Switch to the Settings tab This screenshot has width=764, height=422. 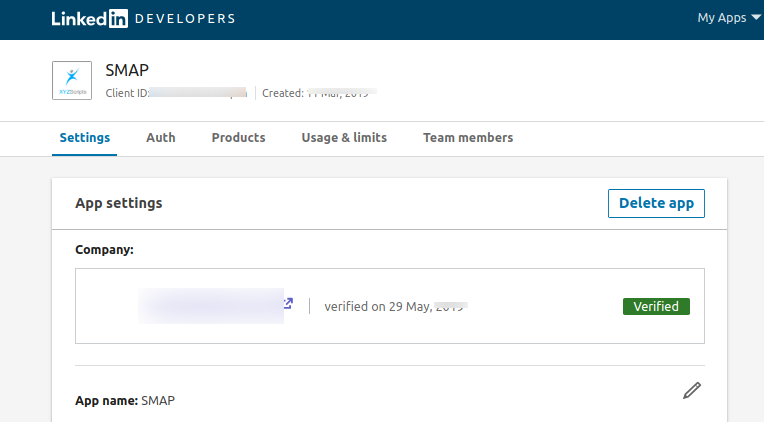coord(85,138)
